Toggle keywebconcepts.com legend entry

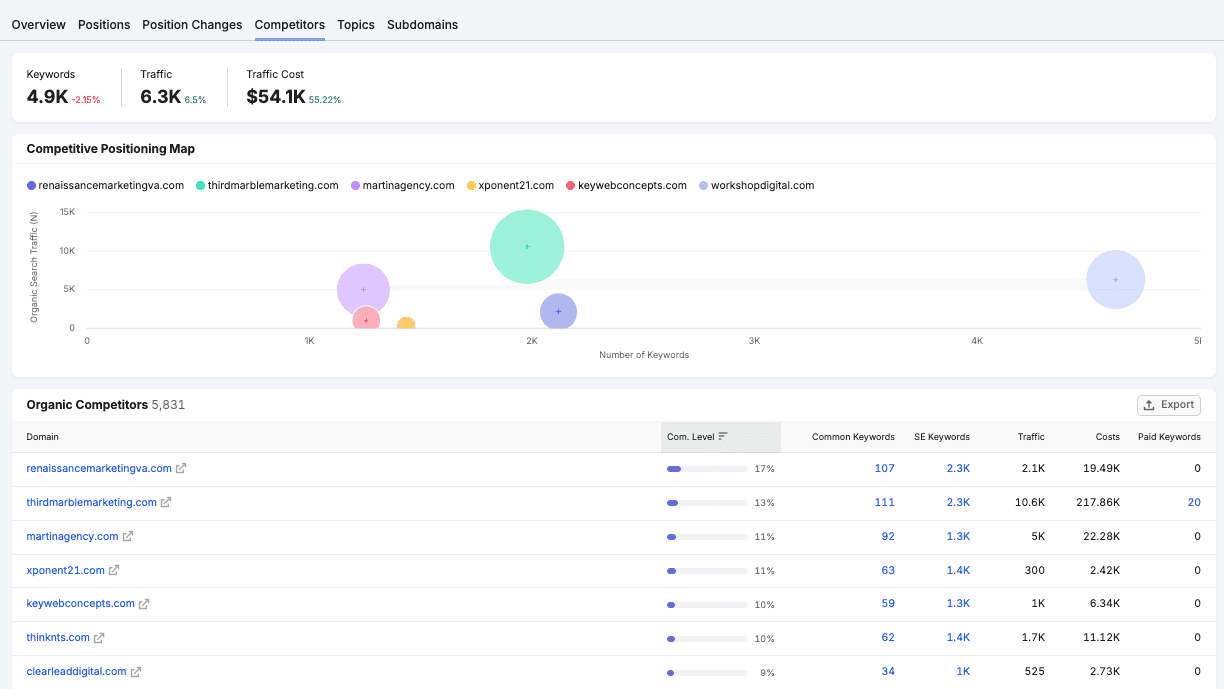(x=626, y=185)
